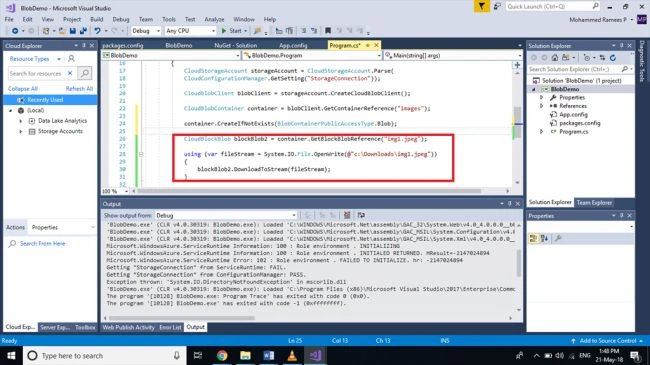Click the Categorized icon in Properties panel

click(x=534, y=238)
